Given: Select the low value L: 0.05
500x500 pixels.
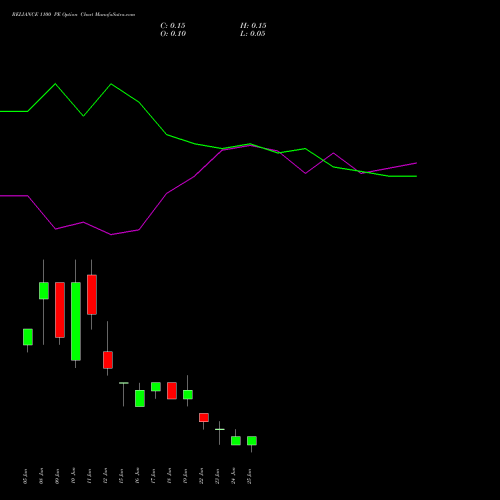Looking at the screenshot, I should (x=253, y=34).
